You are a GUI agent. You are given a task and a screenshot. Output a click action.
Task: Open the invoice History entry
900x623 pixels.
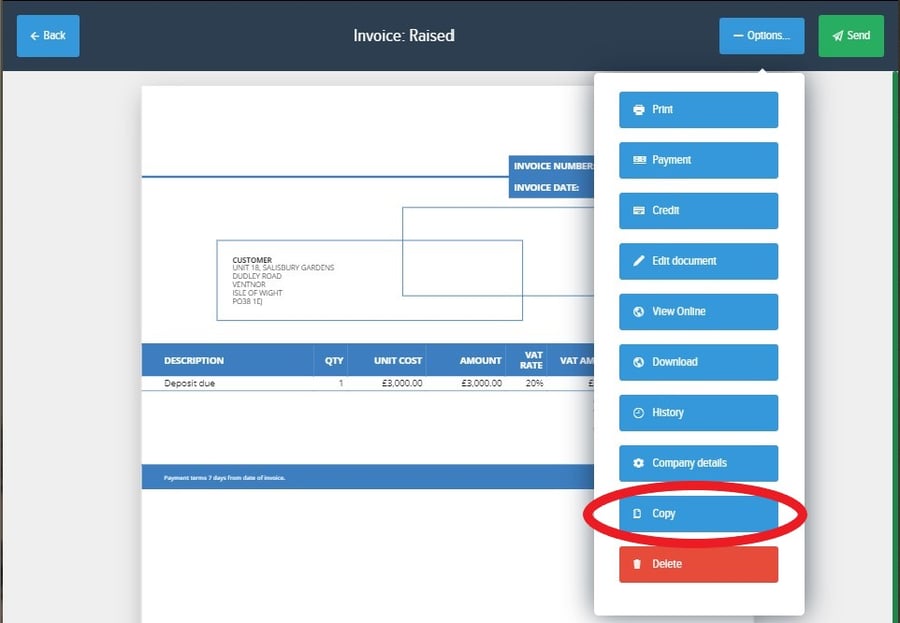coord(698,413)
